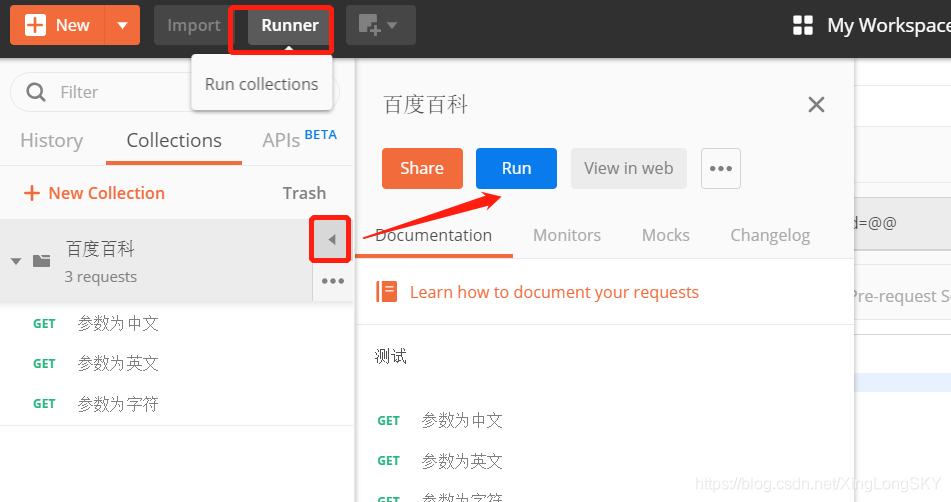Open the collection three-dots menu in sidebar
Viewport: 951px width, 502px height.
click(x=333, y=281)
